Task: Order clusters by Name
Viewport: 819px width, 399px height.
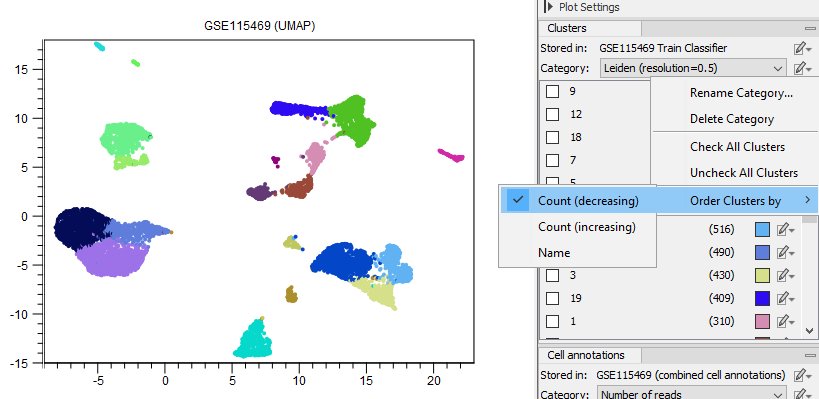Action: (577, 253)
